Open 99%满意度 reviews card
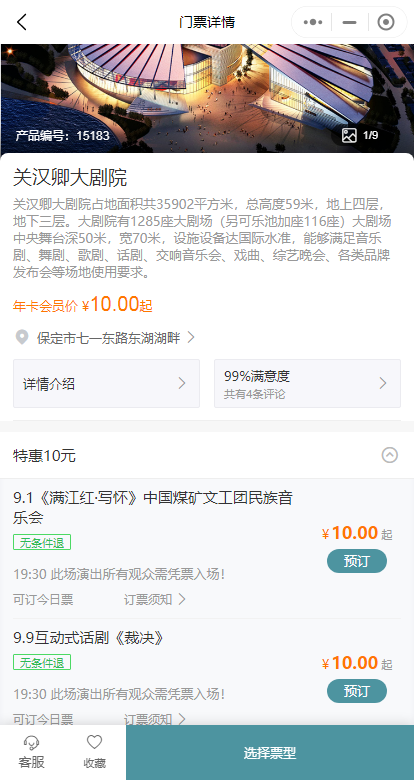 click(x=308, y=384)
